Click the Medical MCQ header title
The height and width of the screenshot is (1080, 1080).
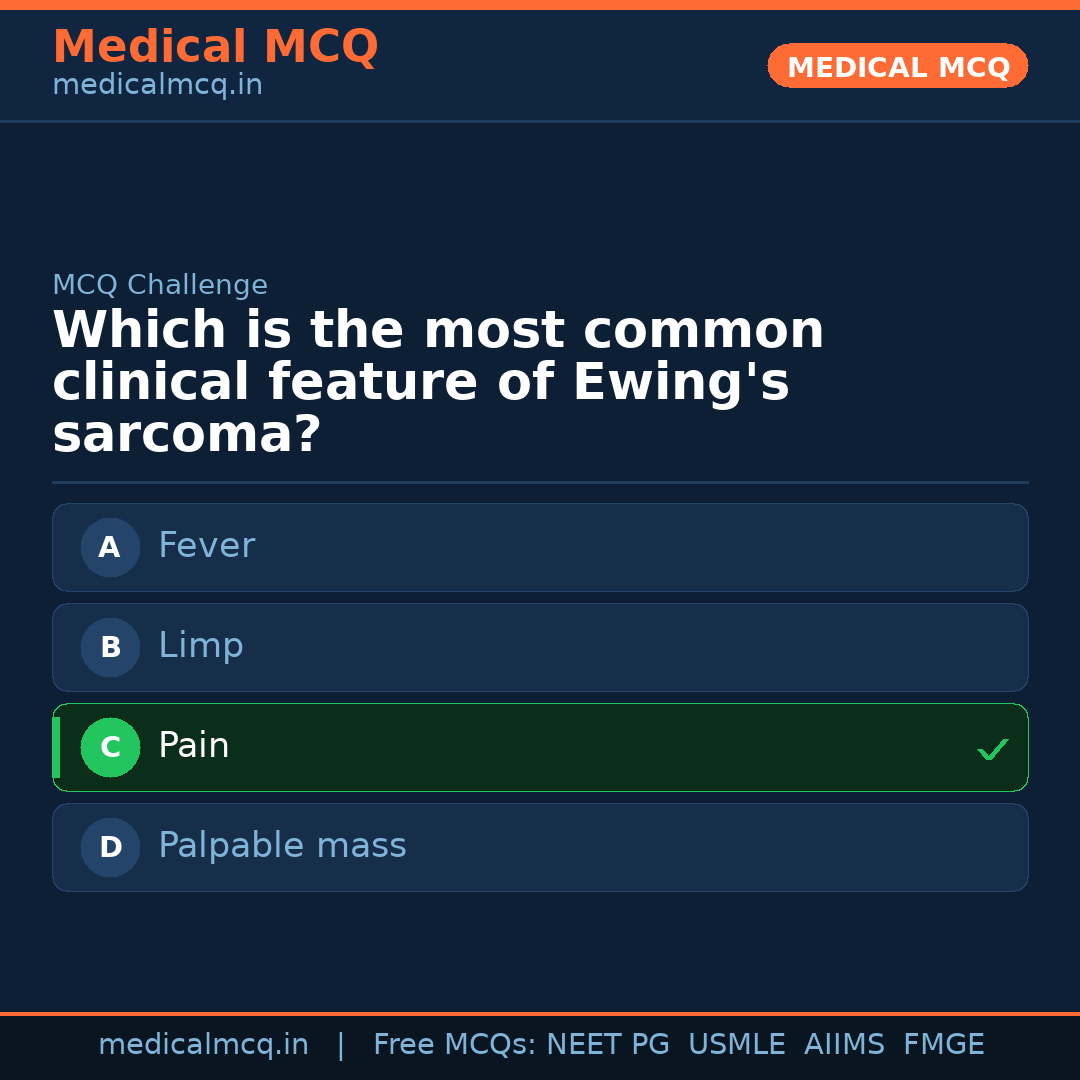tap(215, 47)
